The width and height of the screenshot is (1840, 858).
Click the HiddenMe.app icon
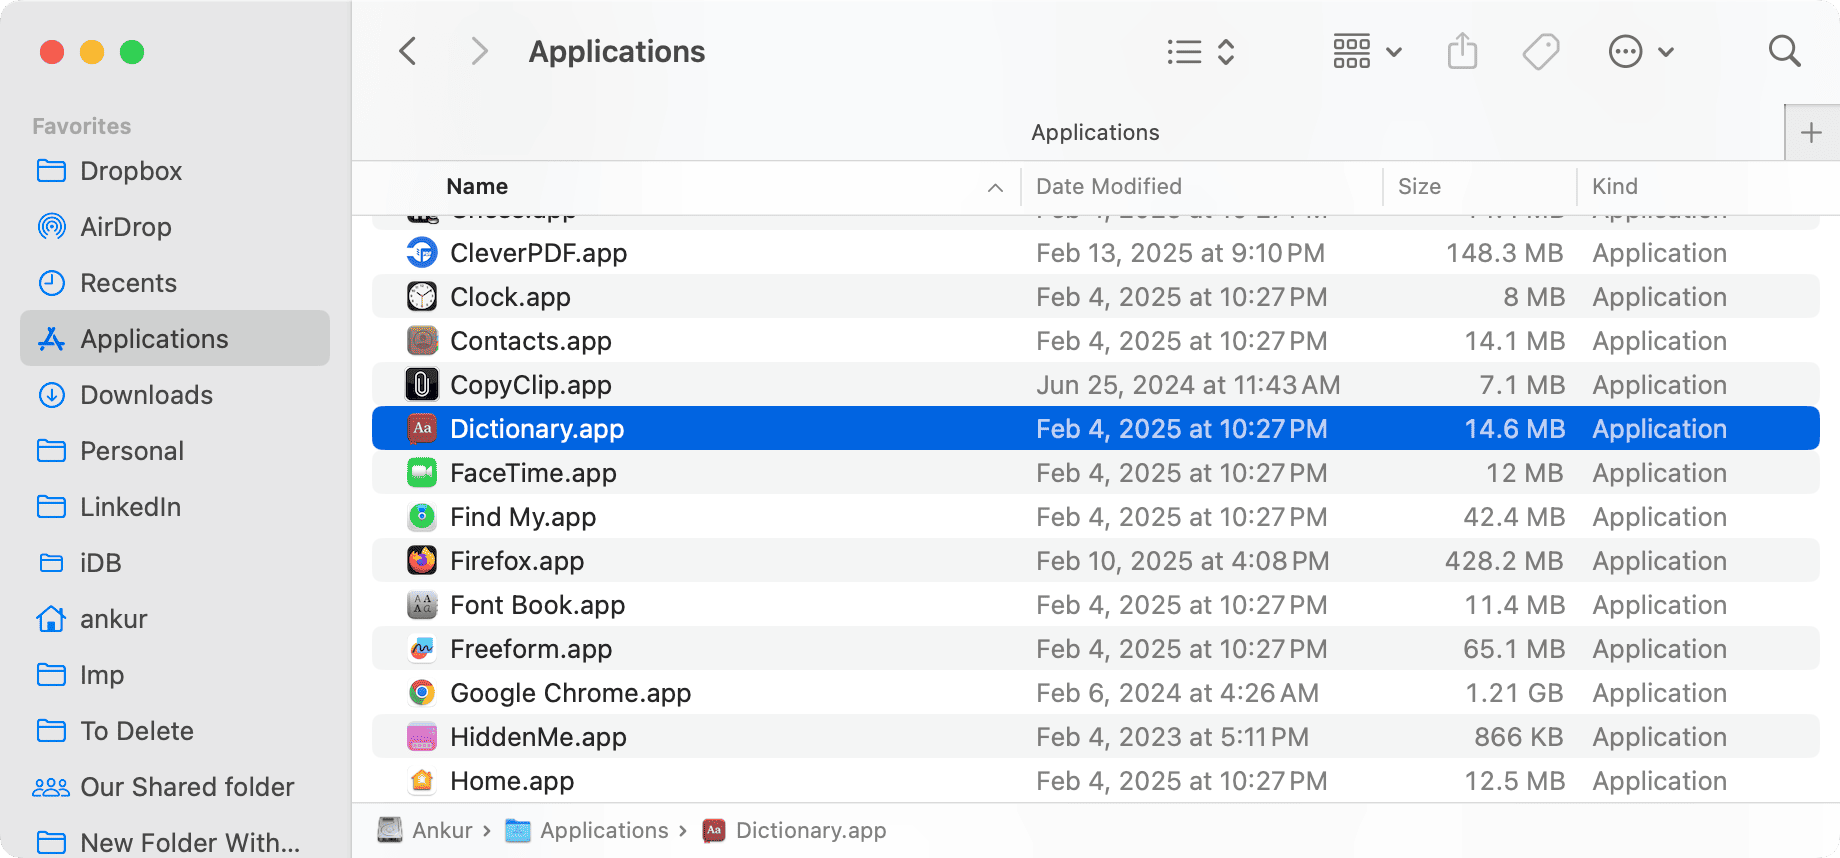422,737
